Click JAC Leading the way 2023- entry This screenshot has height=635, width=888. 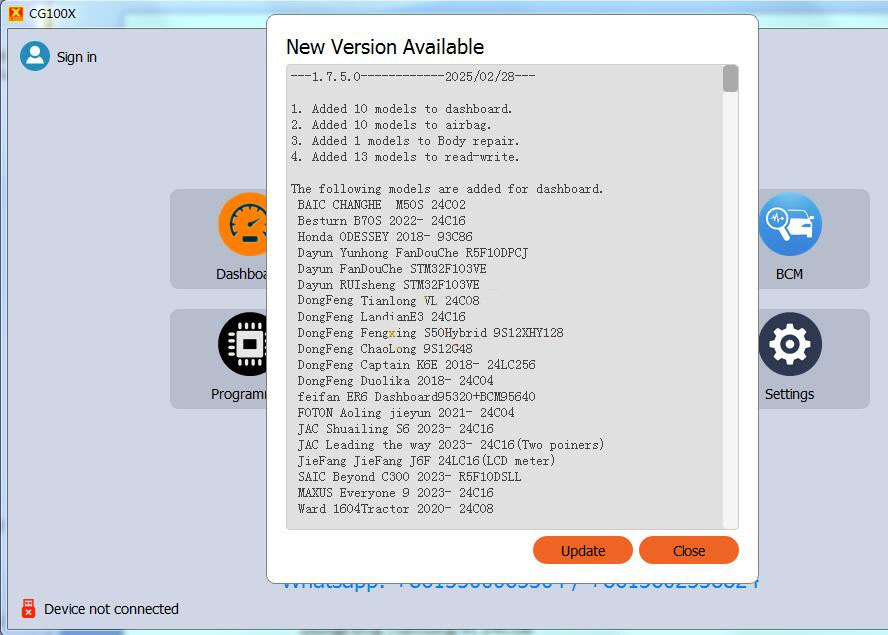click(x=451, y=445)
